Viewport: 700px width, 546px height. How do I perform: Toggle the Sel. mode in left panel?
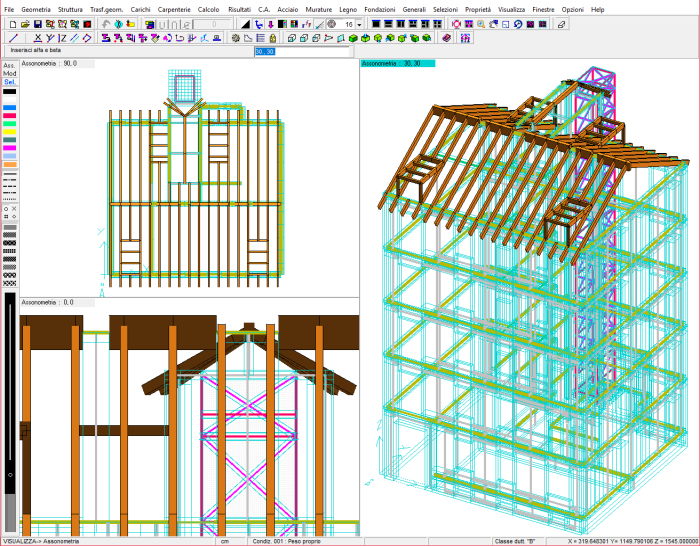9,83
